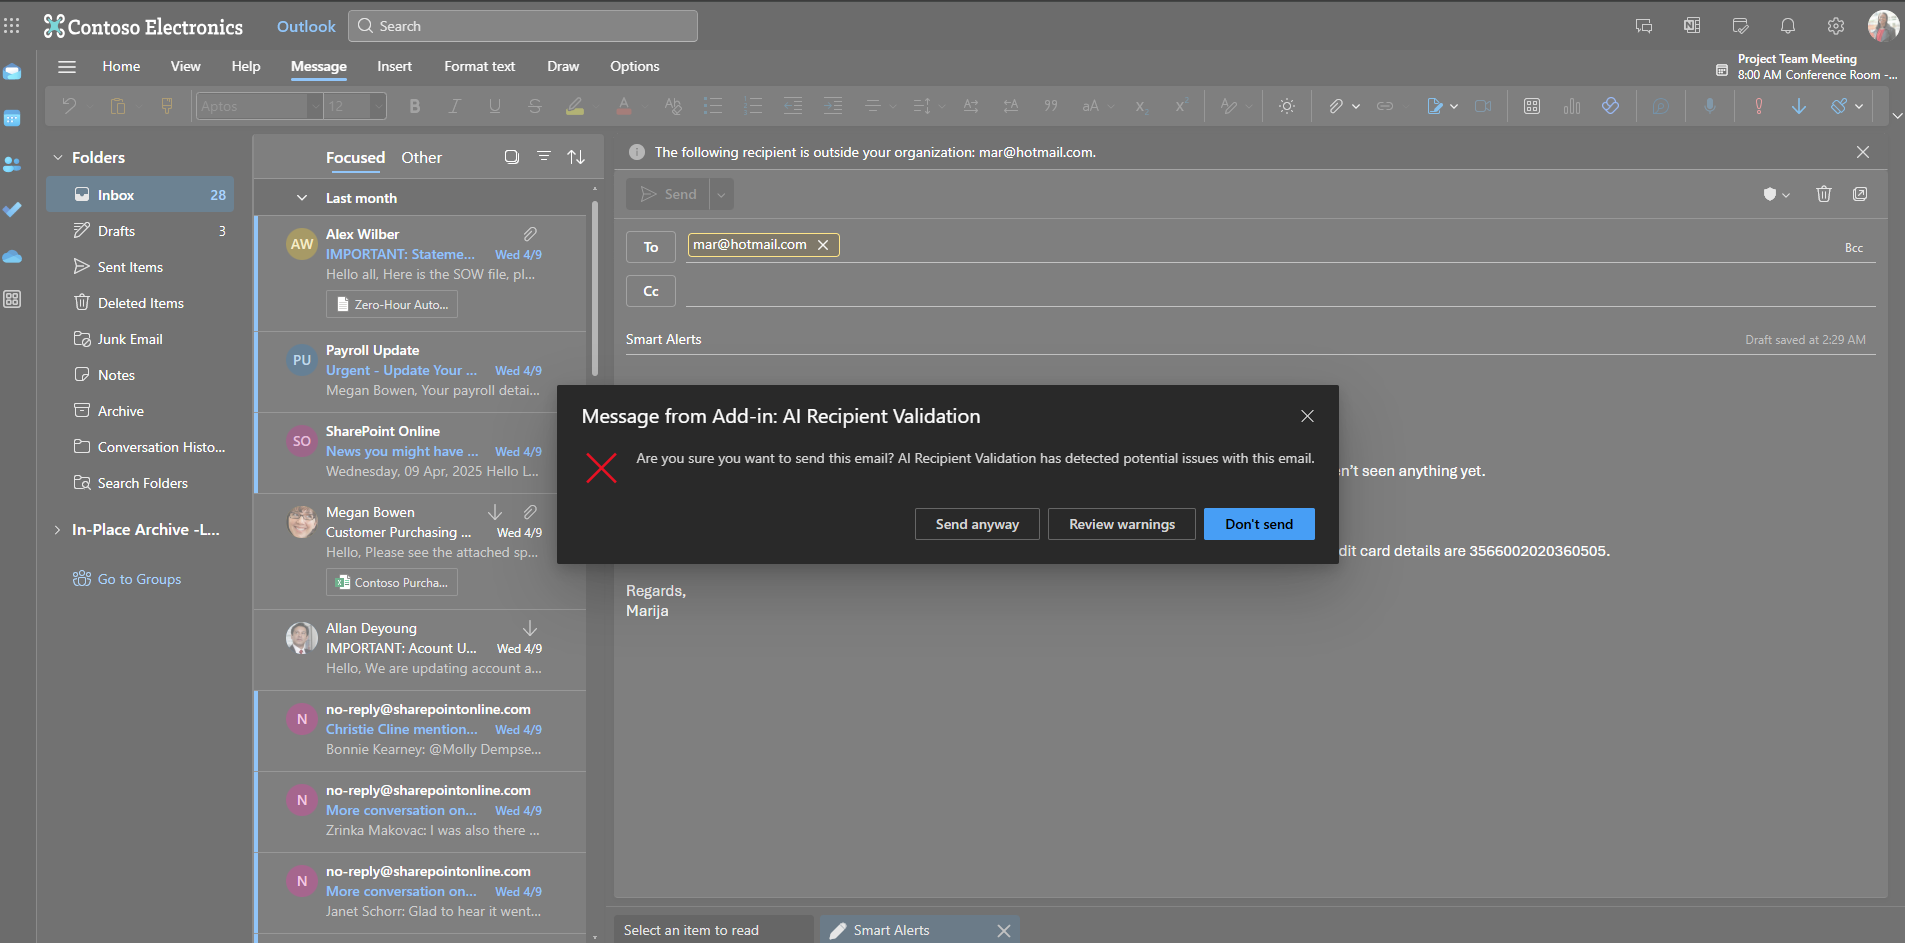Open the Zero-Hour Auto attachment
Viewport: 1905px width, 943px height.
click(392, 304)
